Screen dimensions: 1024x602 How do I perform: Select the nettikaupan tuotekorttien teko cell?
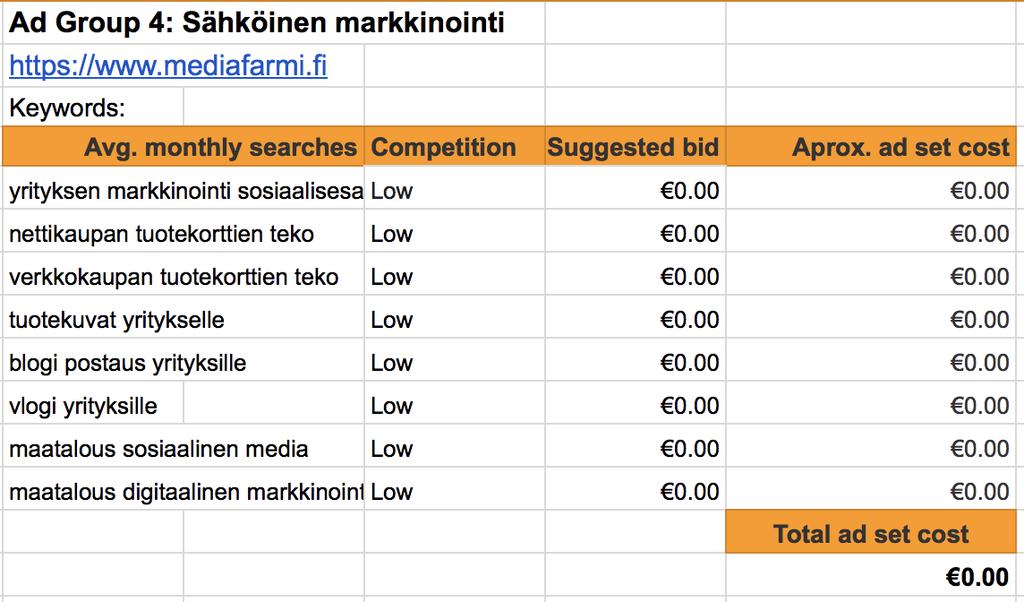point(184,234)
